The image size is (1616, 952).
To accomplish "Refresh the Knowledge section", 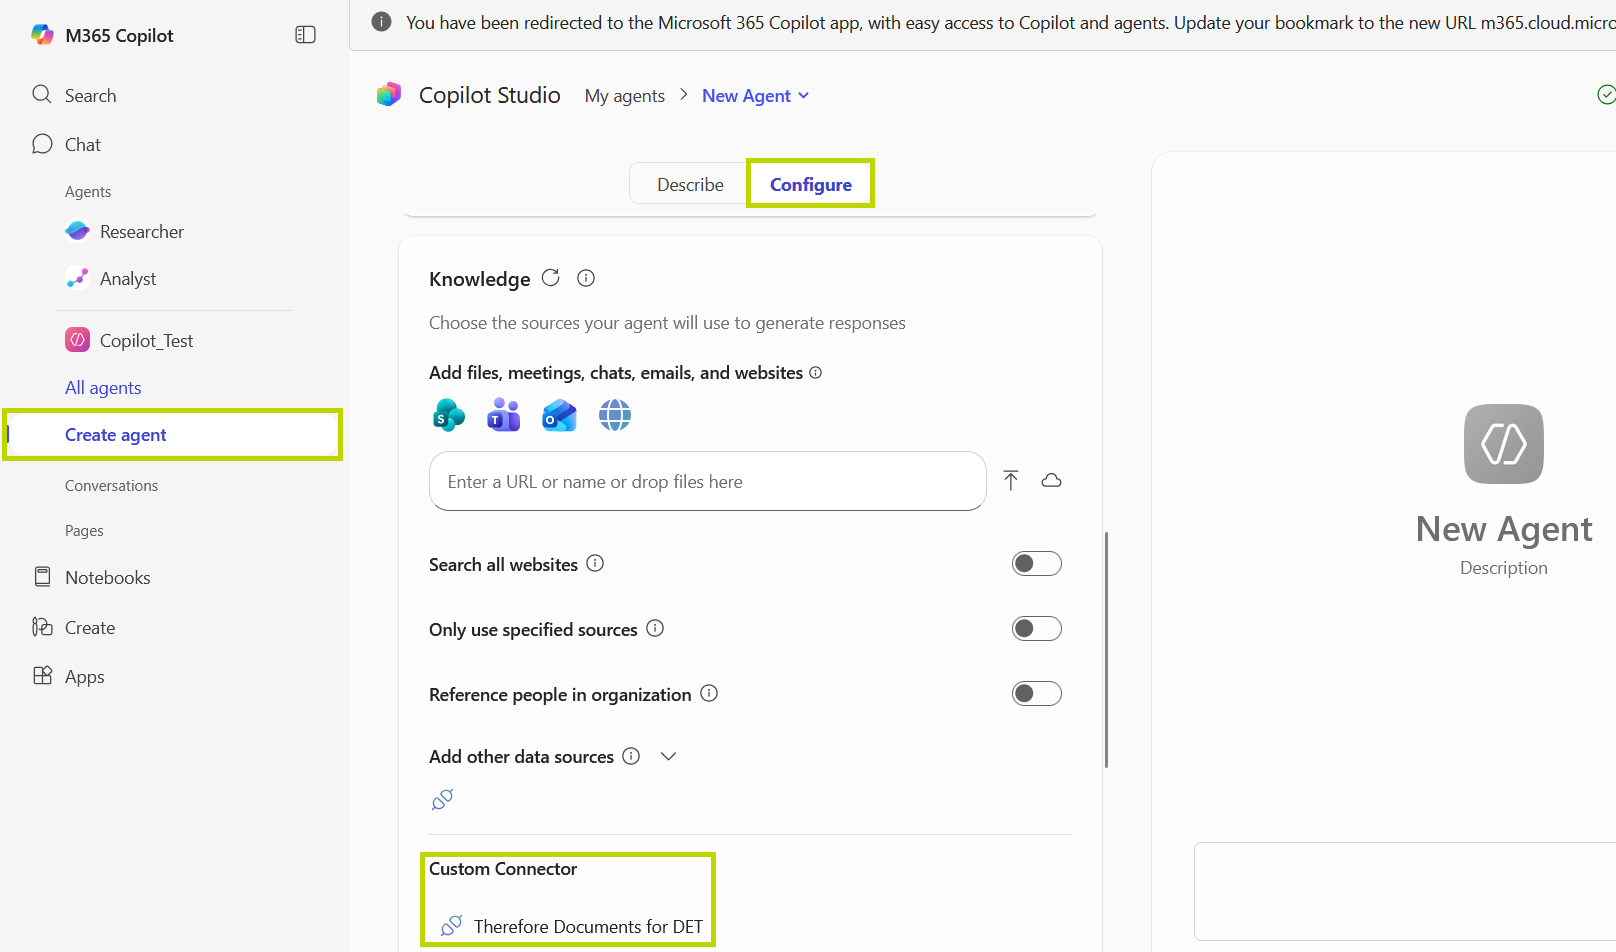I will 550,278.
